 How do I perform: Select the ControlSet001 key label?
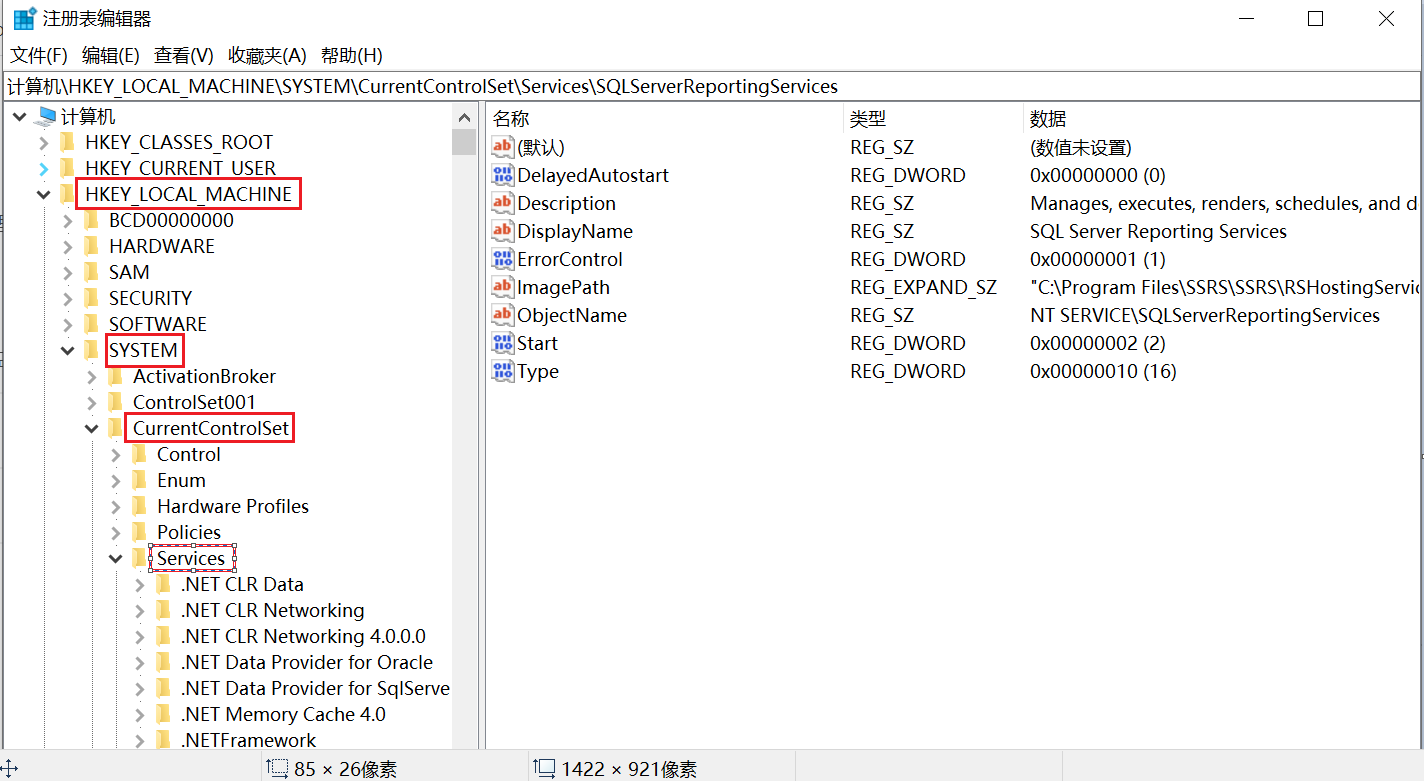[x=194, y=402]
